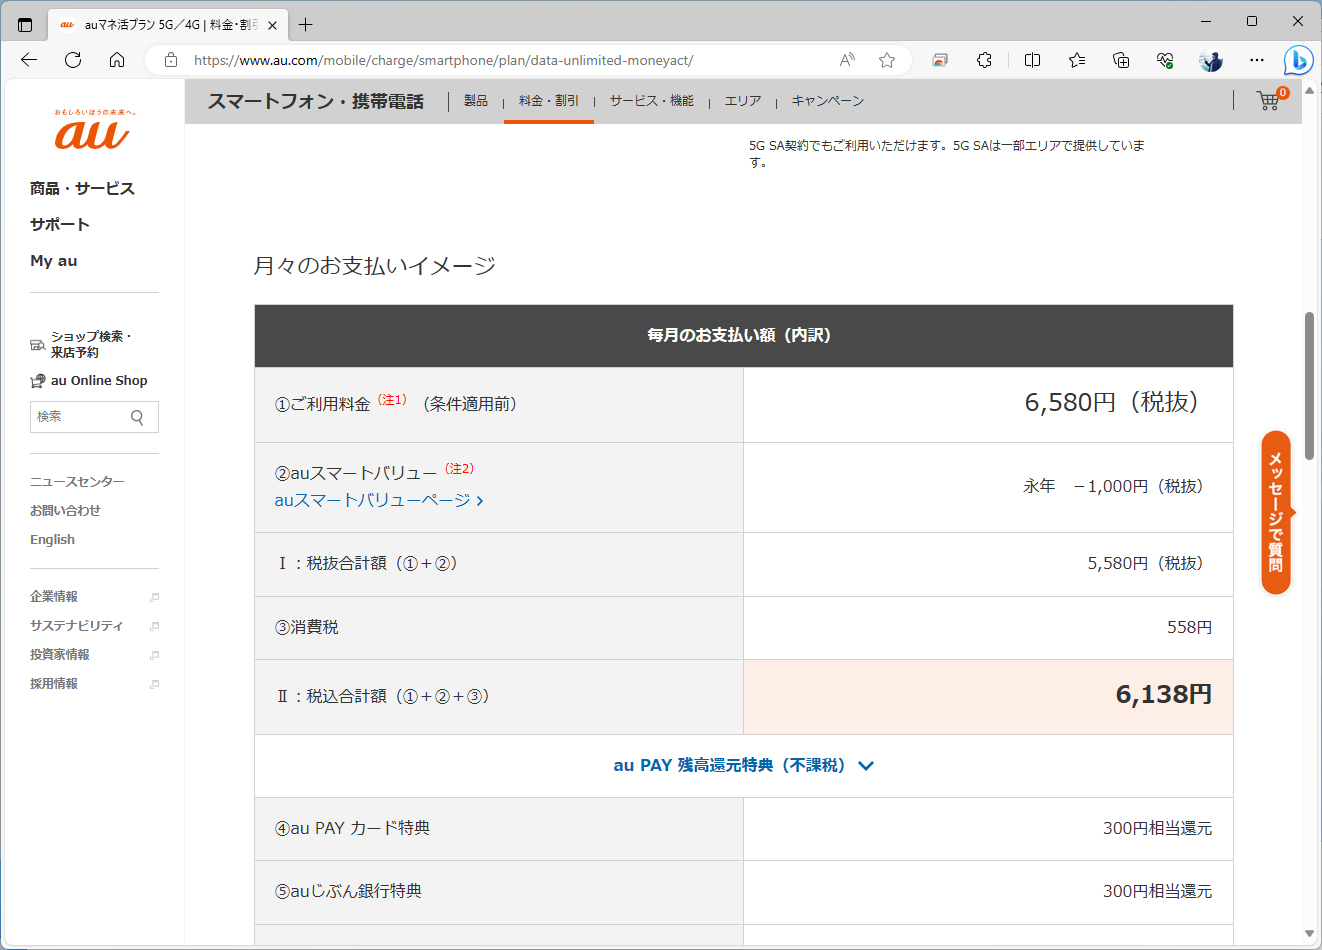The height and width of the screenshot is (950, 1322).
Task: Open the 投資家情報 link
Action: pos(60,654)
